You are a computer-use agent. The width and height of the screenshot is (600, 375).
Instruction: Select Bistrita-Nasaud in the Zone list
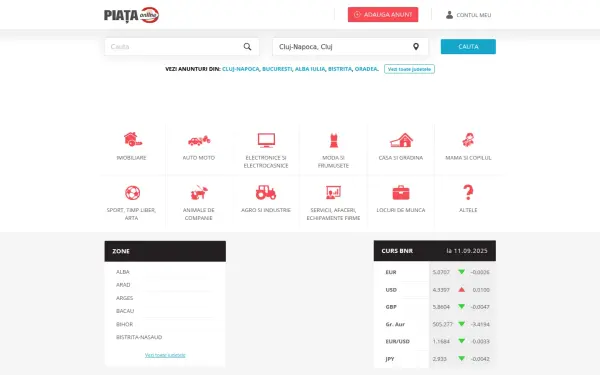(x=139, y=338)
